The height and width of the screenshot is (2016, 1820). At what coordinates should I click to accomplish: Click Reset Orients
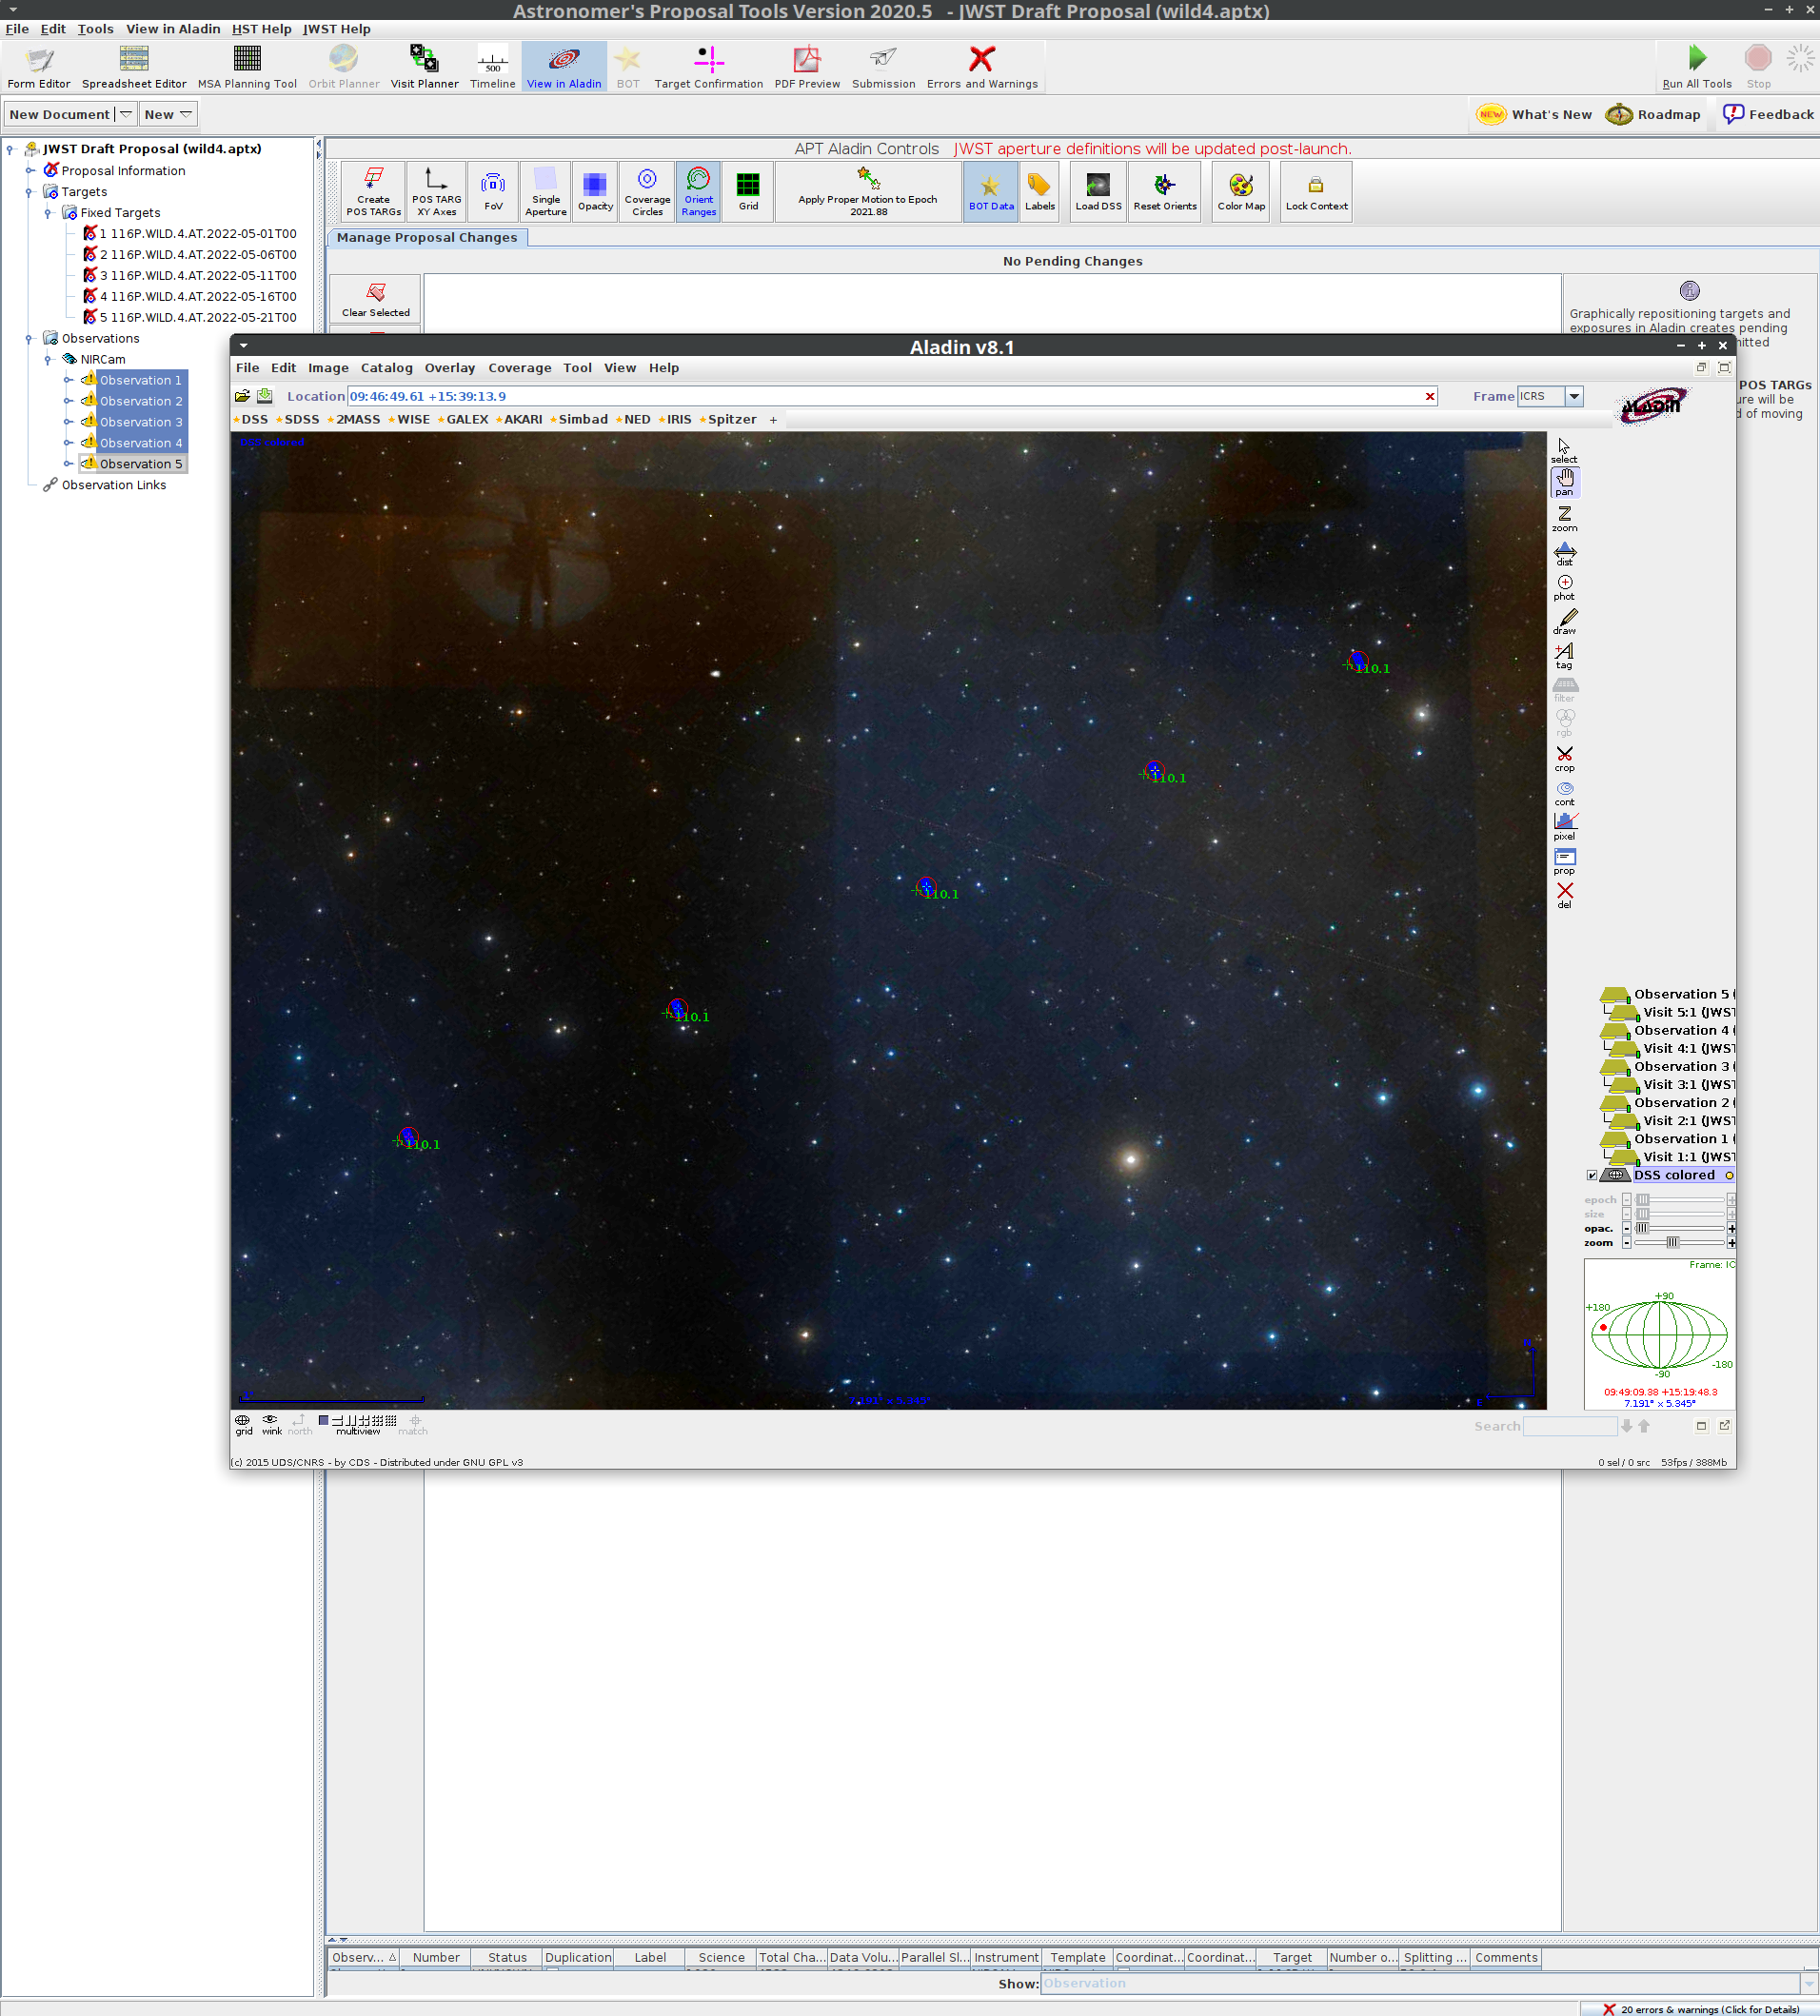pos(1164,191)
